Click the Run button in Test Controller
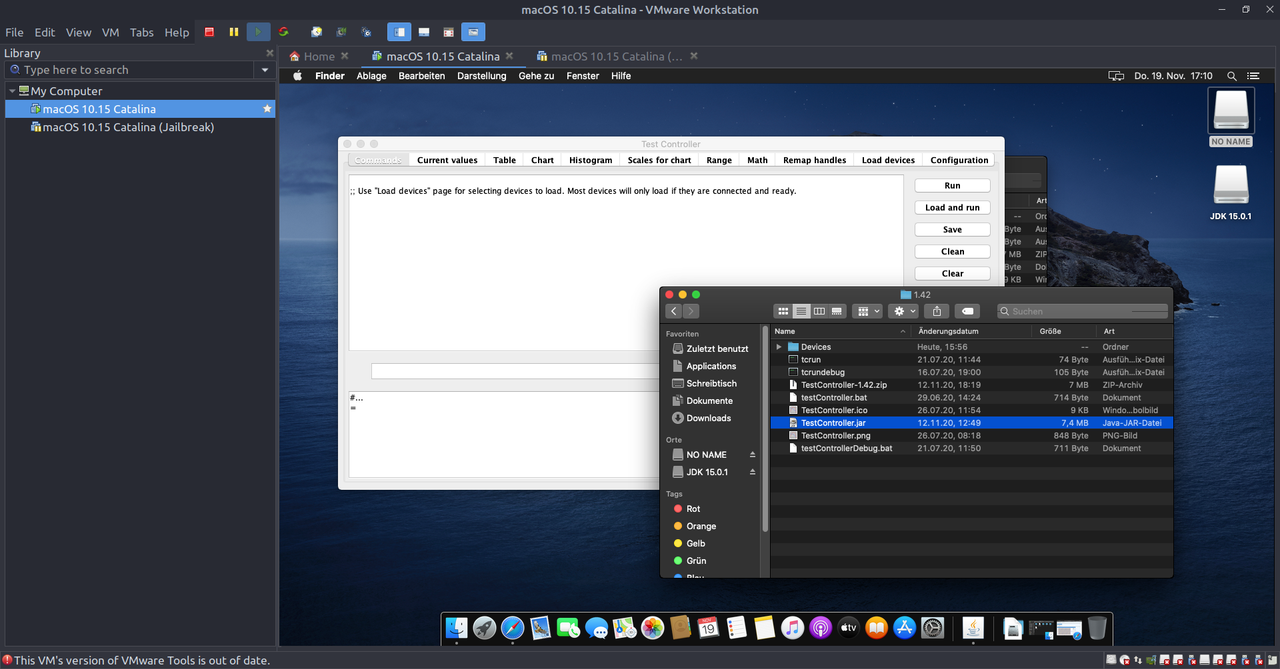1280x669 pixels. click(x=952, y=186)
